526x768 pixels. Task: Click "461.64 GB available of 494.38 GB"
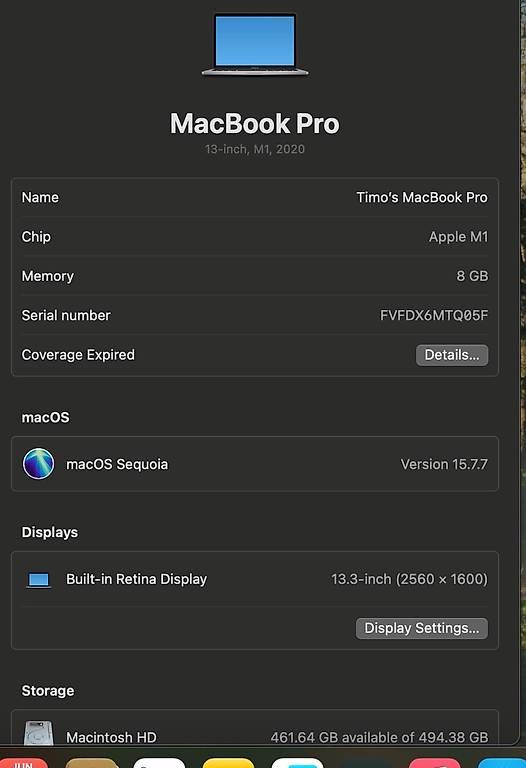(x=380, y=737)
